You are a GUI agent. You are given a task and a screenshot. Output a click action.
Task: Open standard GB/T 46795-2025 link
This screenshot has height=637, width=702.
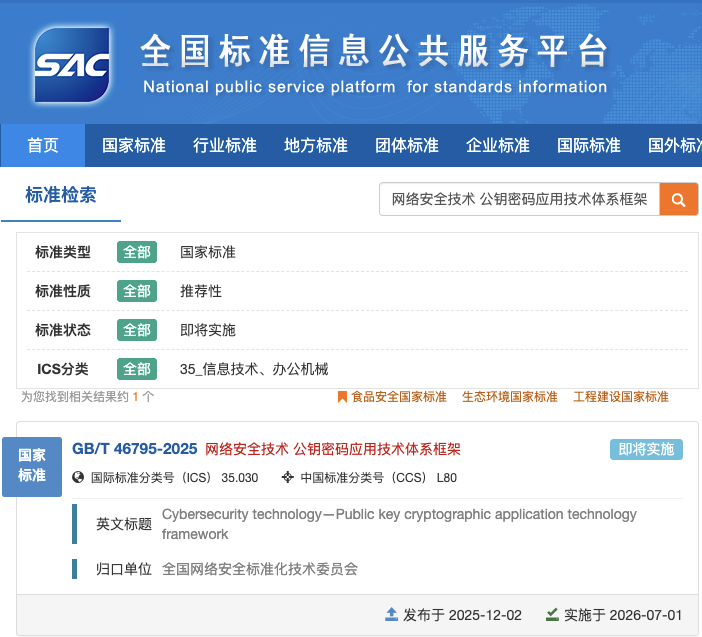coord(135,449)
